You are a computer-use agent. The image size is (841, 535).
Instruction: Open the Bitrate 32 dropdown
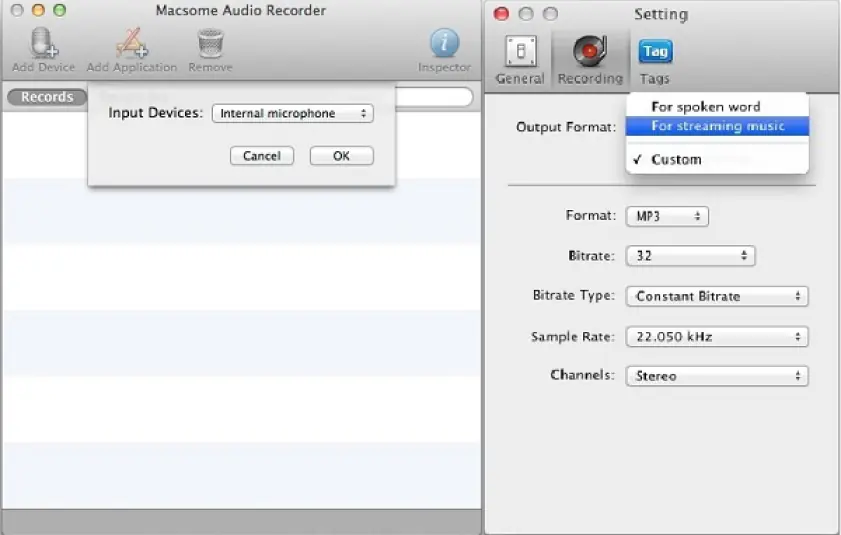coord(690,256)
